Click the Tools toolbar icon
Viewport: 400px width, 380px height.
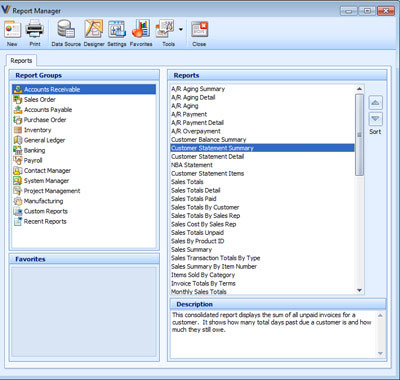pyautogui.click(x=165, y=29)
